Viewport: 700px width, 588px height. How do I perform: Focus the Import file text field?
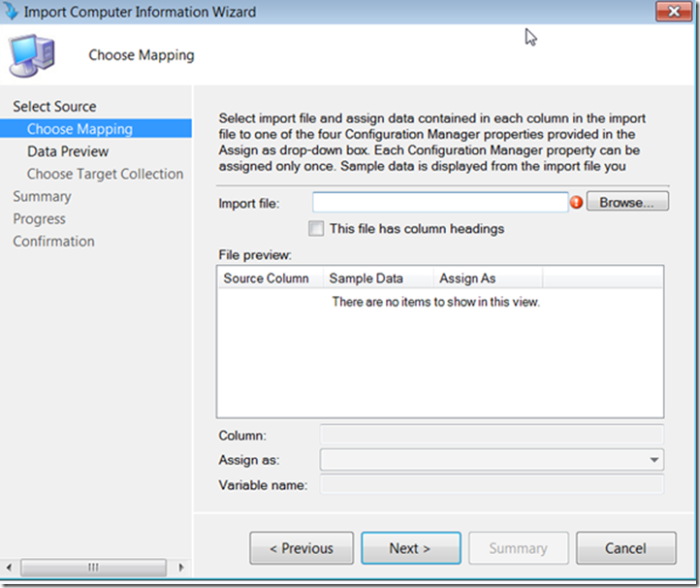click(440, 202)
